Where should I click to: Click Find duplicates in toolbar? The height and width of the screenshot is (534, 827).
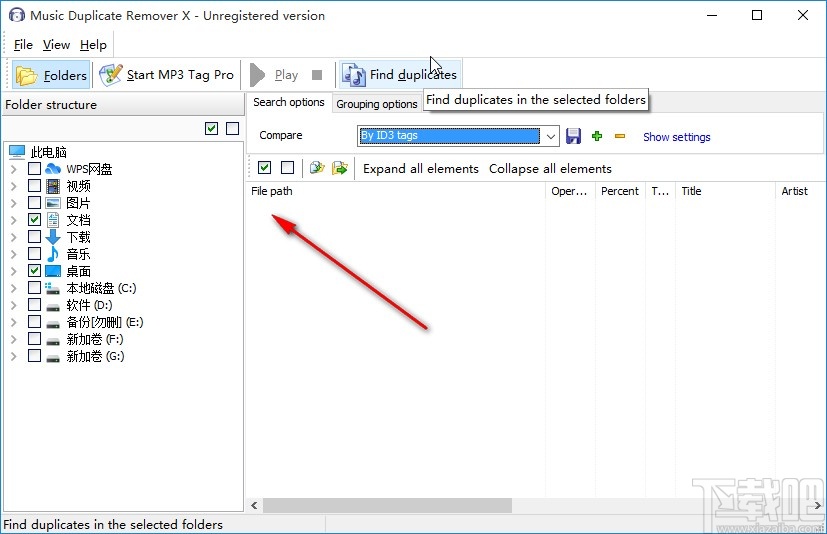[400, 75]
